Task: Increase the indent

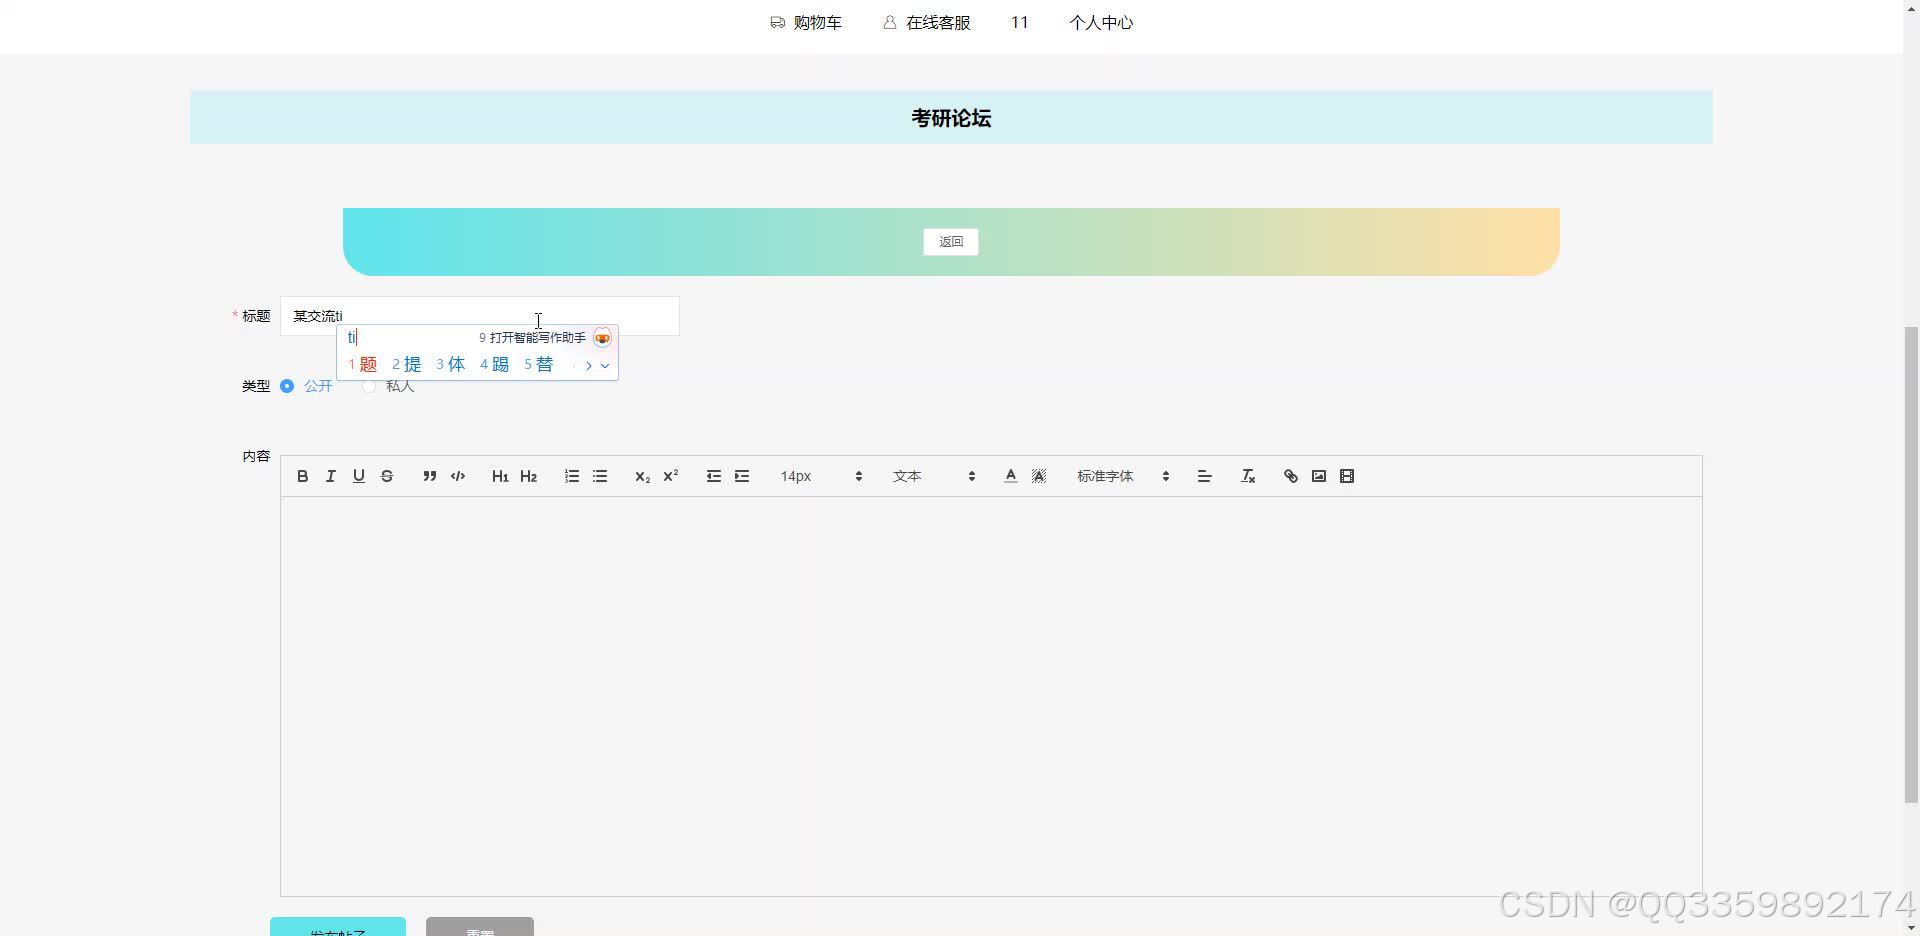Action: point(742,476)
